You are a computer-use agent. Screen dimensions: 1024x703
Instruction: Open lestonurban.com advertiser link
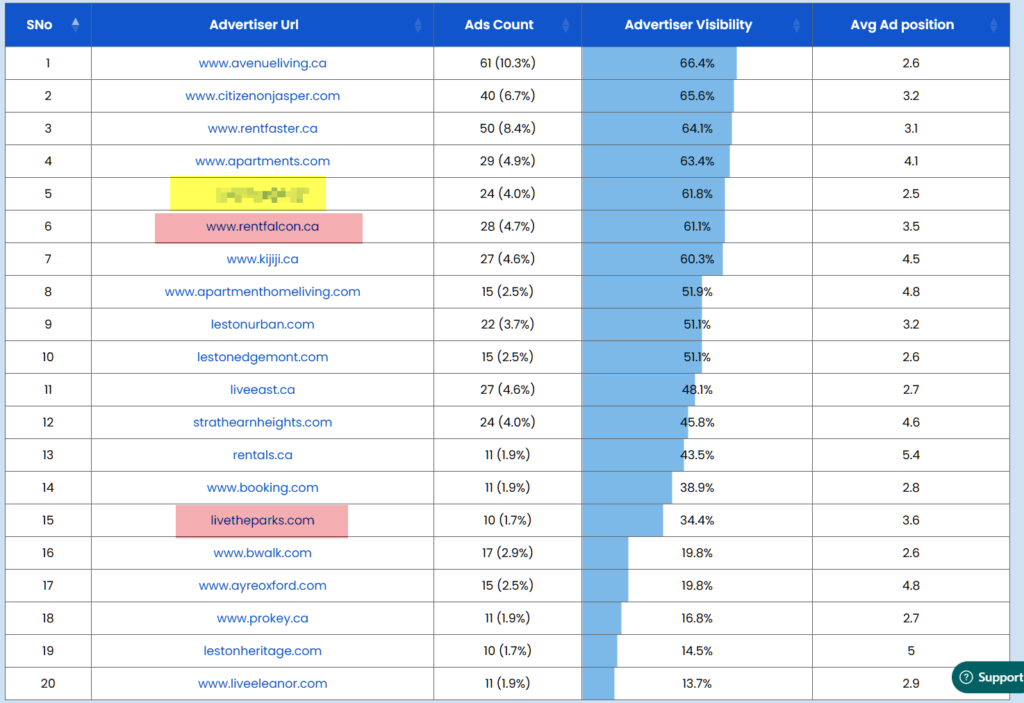tap(263, 325)
